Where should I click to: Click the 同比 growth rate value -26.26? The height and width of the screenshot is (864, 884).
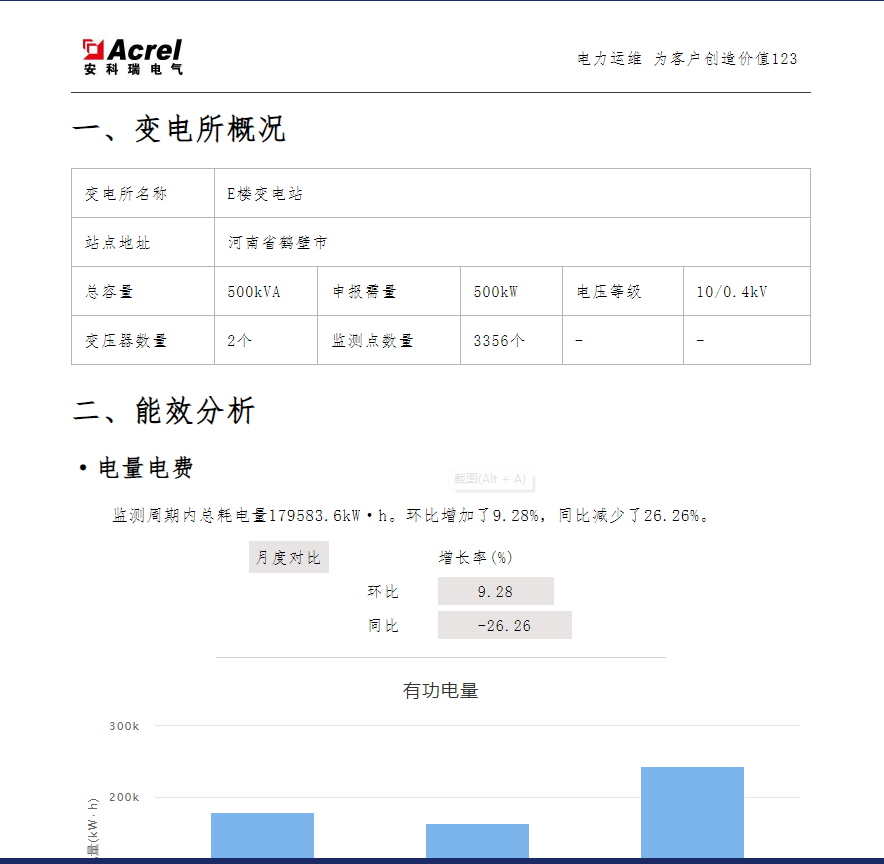(x=505, y=625)
